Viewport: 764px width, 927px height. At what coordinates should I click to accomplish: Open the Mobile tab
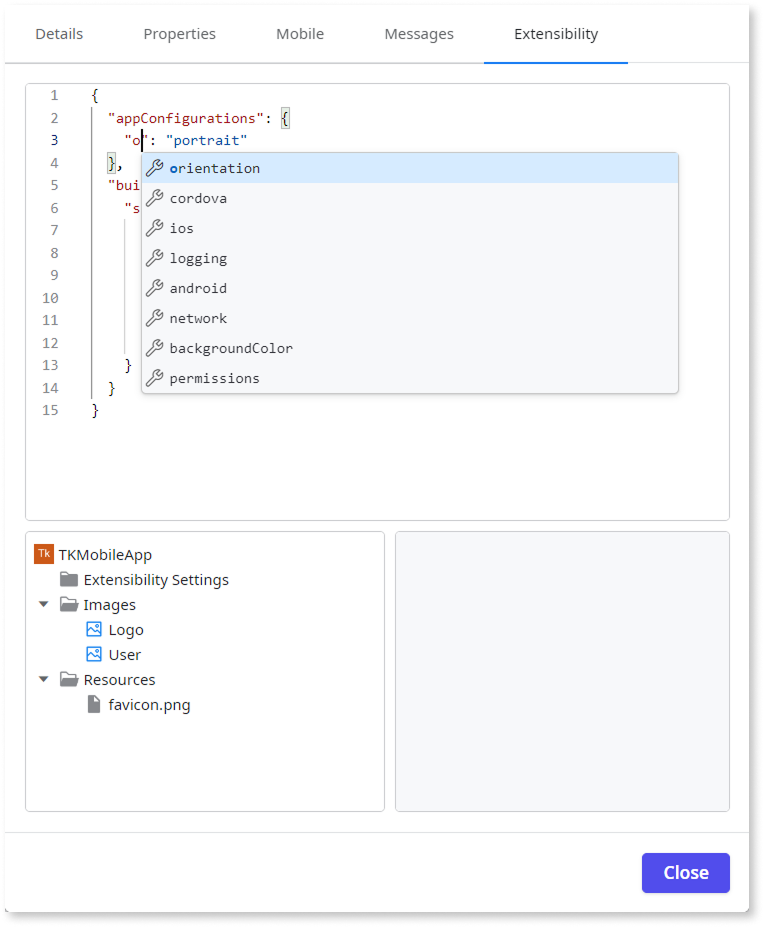click(x=299, y=33)
